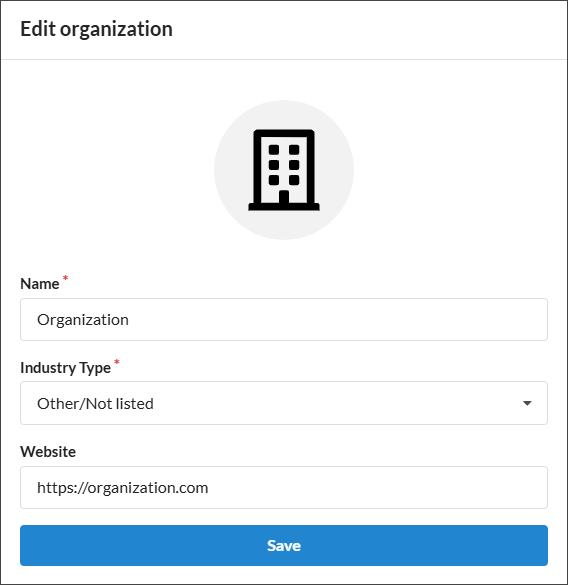Image resolution: width=568 pixels, height=585 pixels.
Task: Click the building icon's door
Action: point(284,197)
